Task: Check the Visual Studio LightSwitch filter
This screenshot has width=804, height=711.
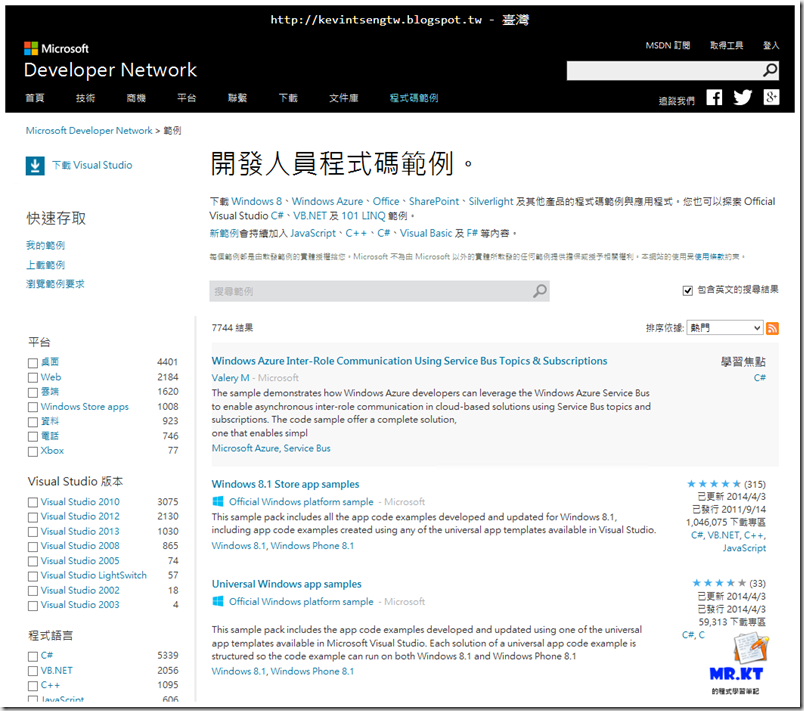Action: (x=33, y=576)
